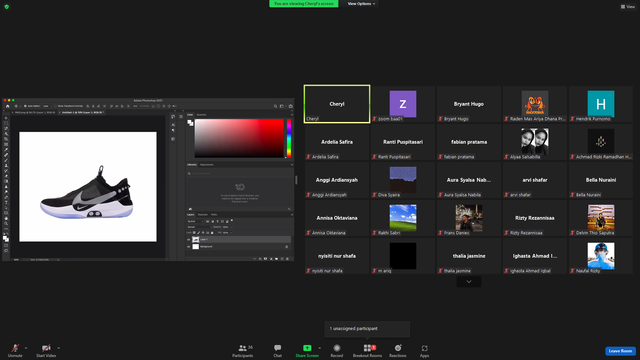
Task: Show next page of participant videos
Action: tap(469, 282)
